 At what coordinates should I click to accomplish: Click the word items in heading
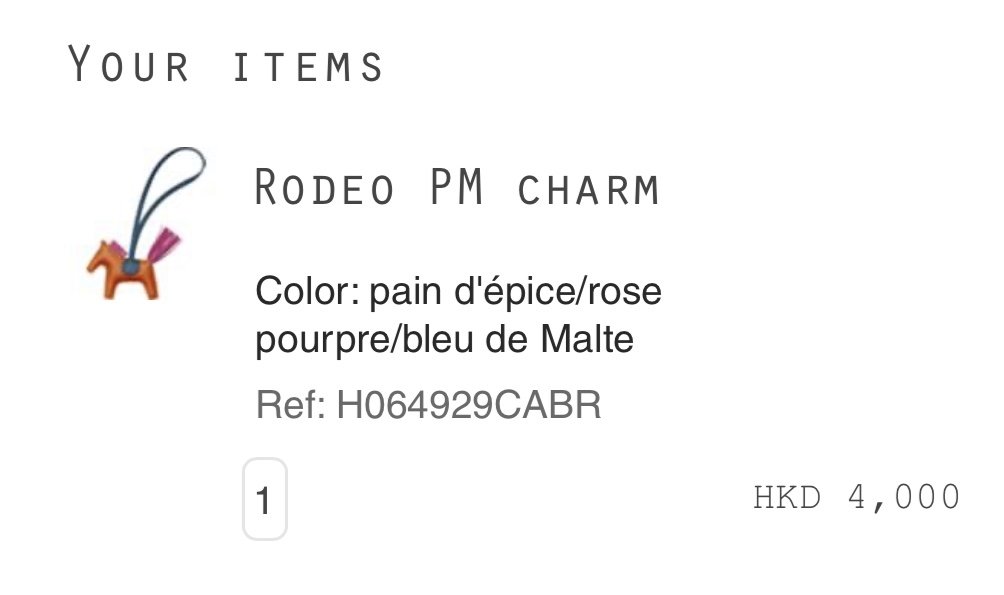click(308, 67)
